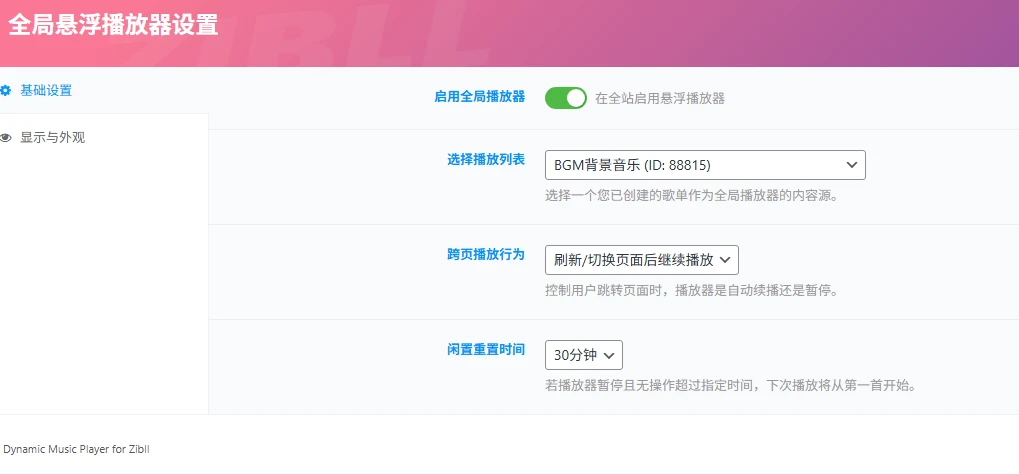Click the 闲置重置时间 field label
The height and width of the screenshot is (474, 1019).
[485, 350]
